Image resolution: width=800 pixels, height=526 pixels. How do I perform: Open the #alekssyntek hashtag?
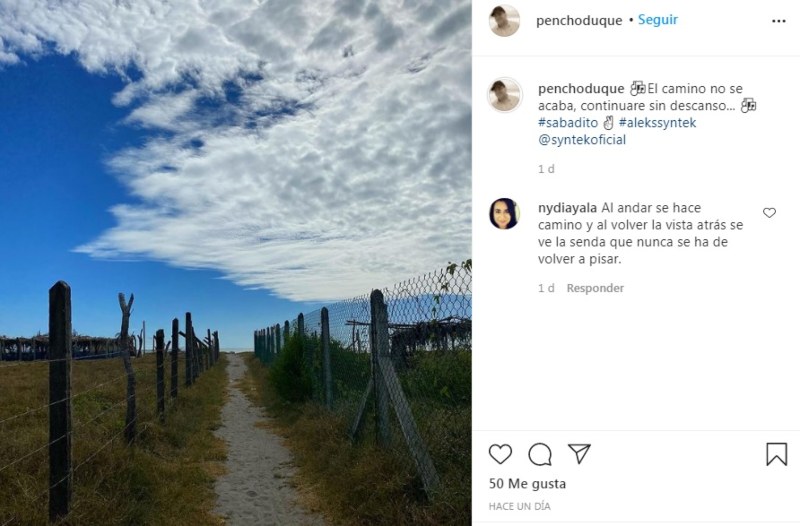click(657, 122)
